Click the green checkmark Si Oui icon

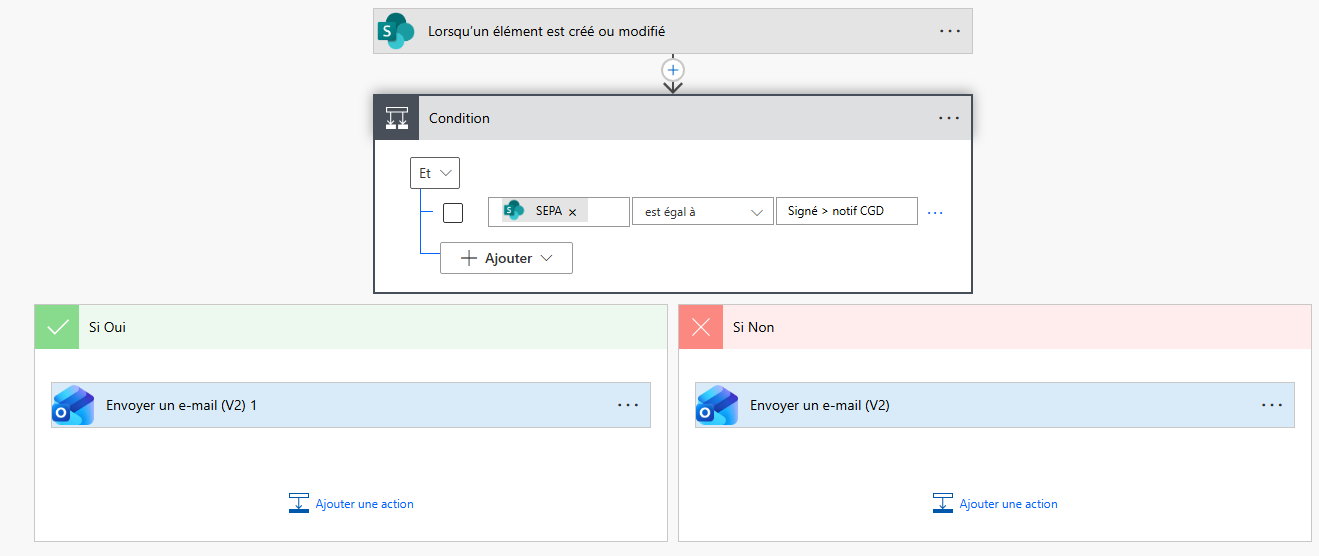tap(58, 327)
